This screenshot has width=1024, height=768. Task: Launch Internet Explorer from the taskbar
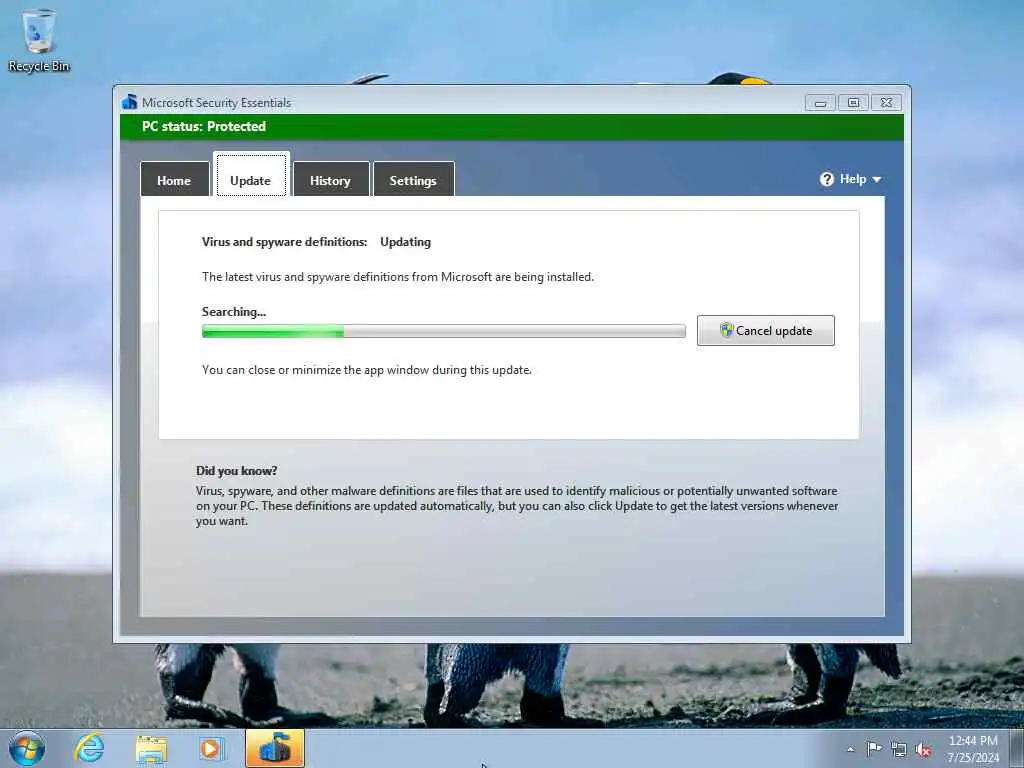pyautogui.click(x=89, y=748)
